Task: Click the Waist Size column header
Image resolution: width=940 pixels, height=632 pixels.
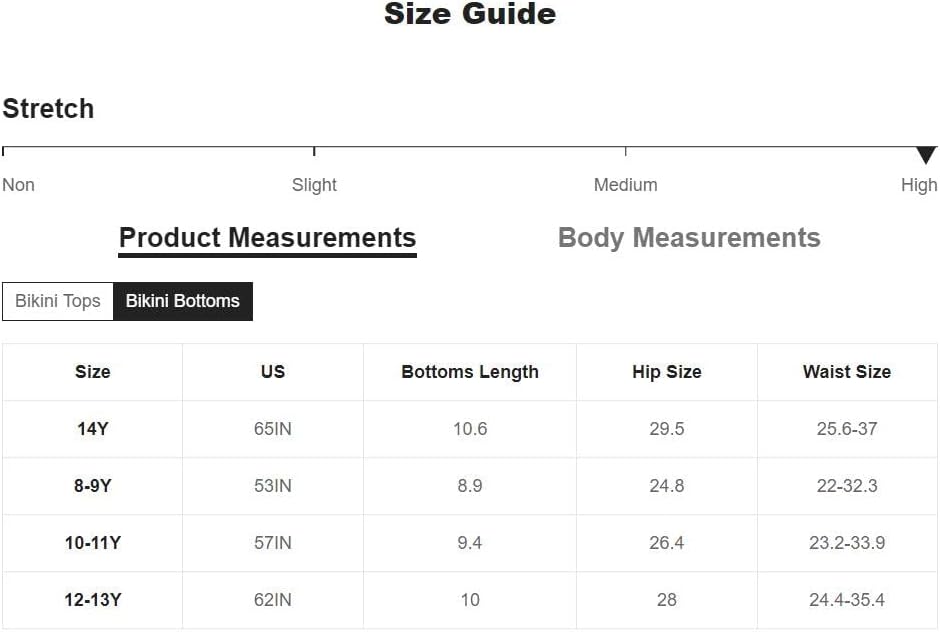Action: [x=847, y=372]
